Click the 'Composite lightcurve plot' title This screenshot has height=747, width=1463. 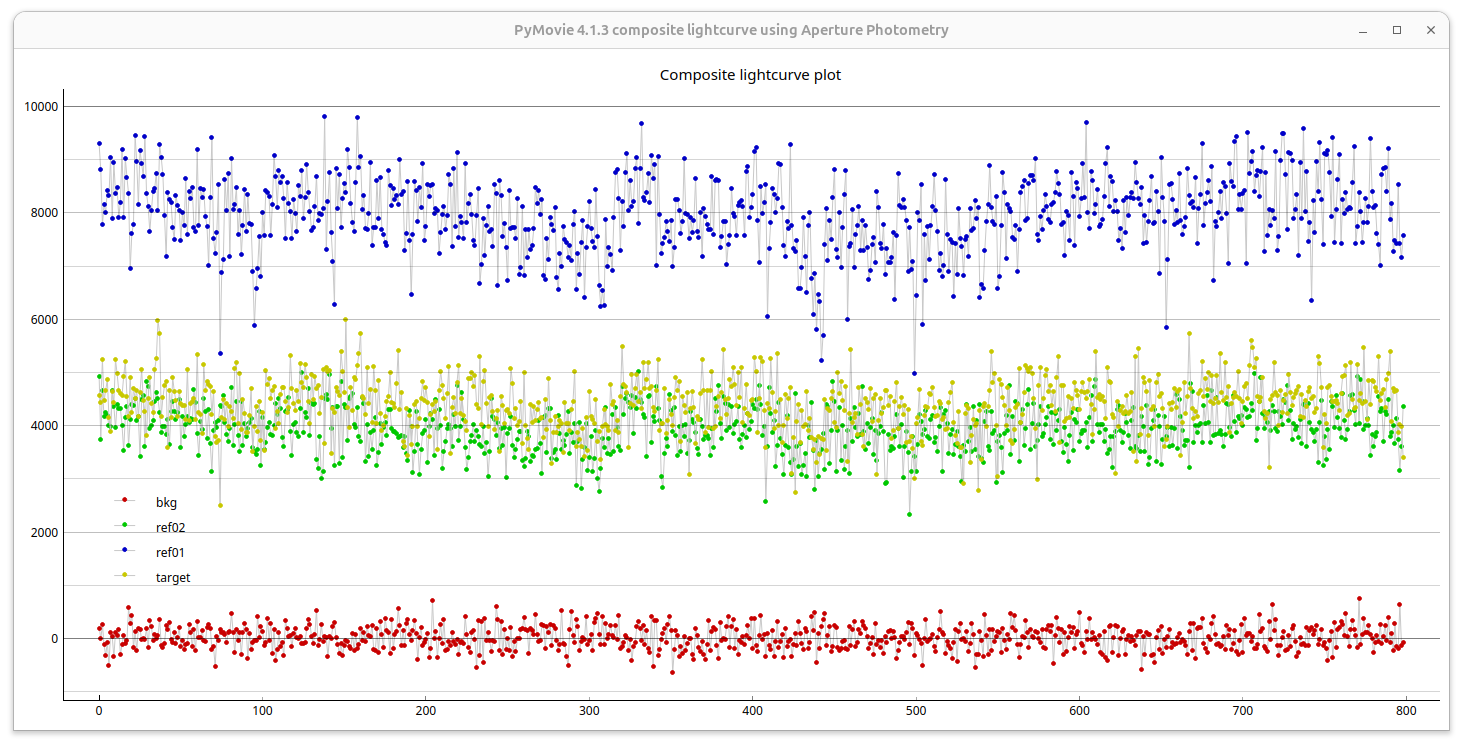click(x=750, y=75)
